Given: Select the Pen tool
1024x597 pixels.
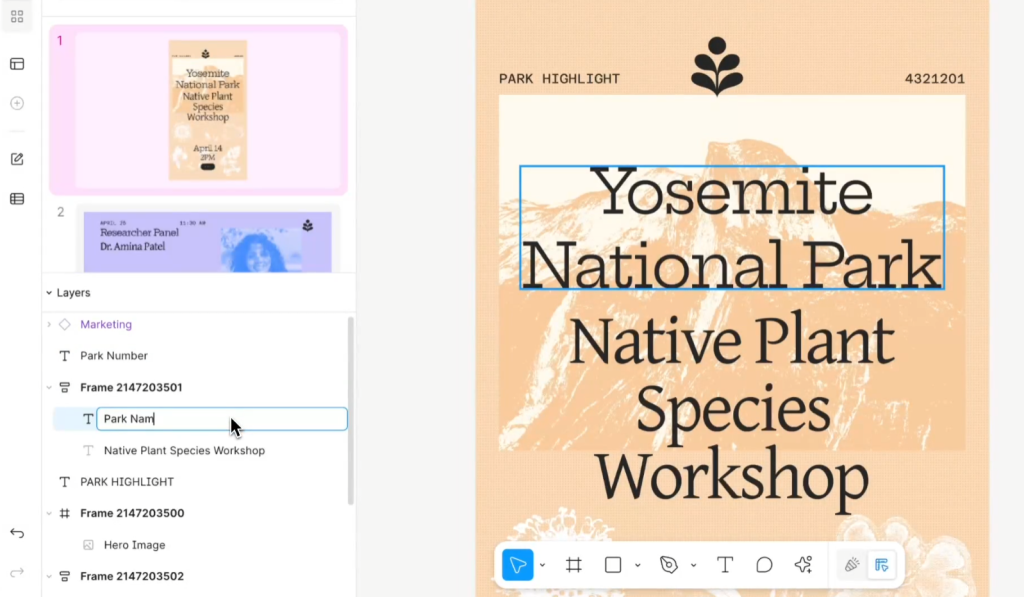Looking at the screenshot, I should coord(669,565).
